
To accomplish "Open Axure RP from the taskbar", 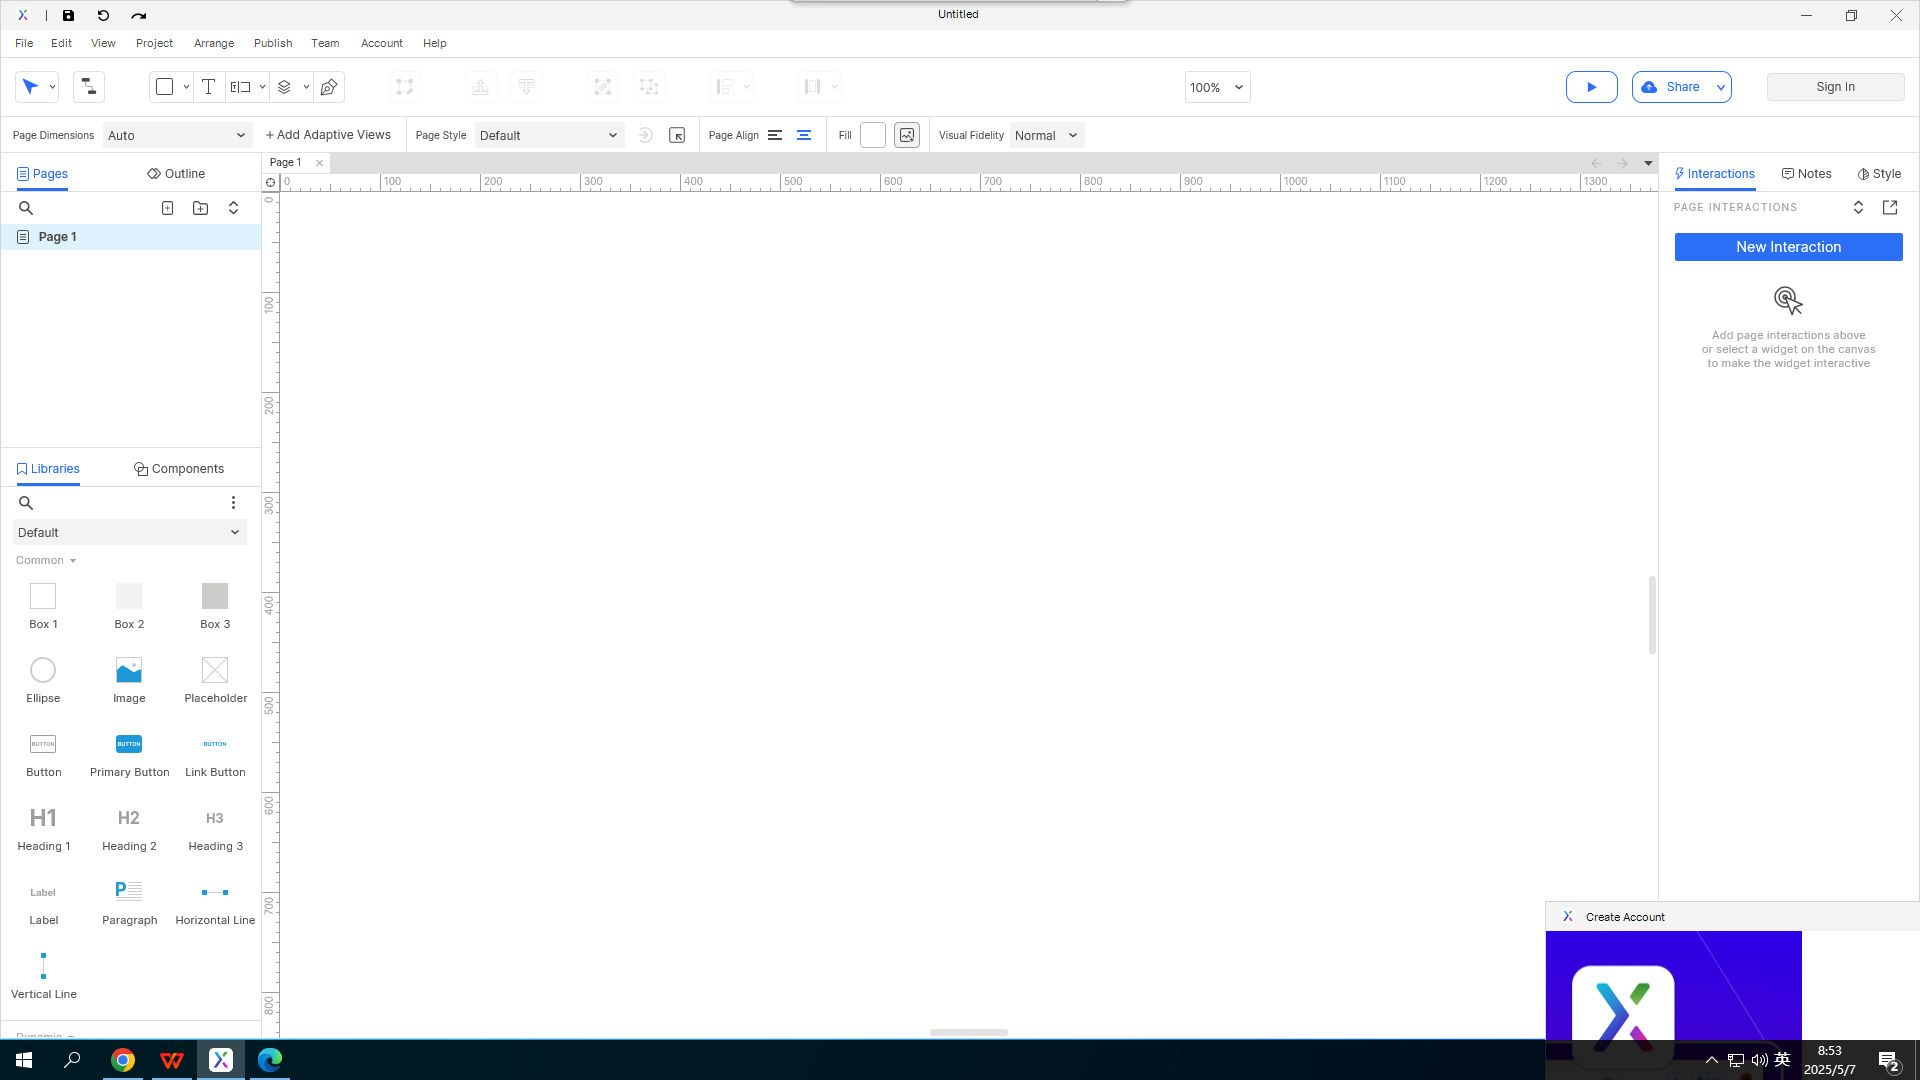I will click(x=221, y=1060).
